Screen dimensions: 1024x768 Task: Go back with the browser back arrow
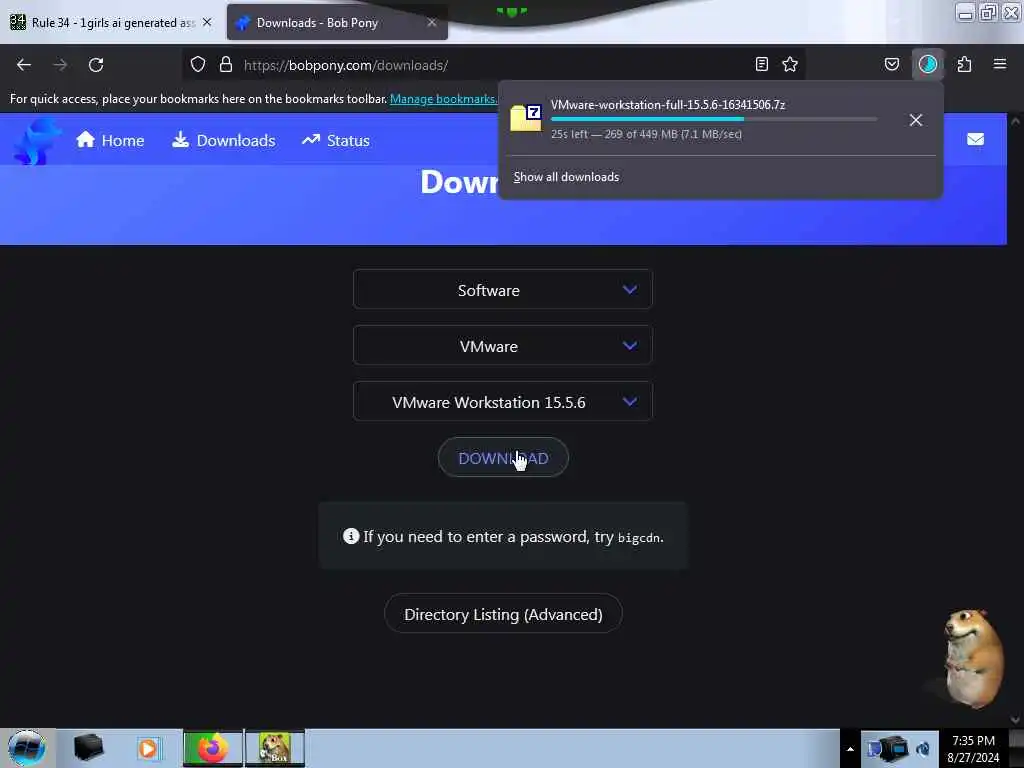(24, 65)
